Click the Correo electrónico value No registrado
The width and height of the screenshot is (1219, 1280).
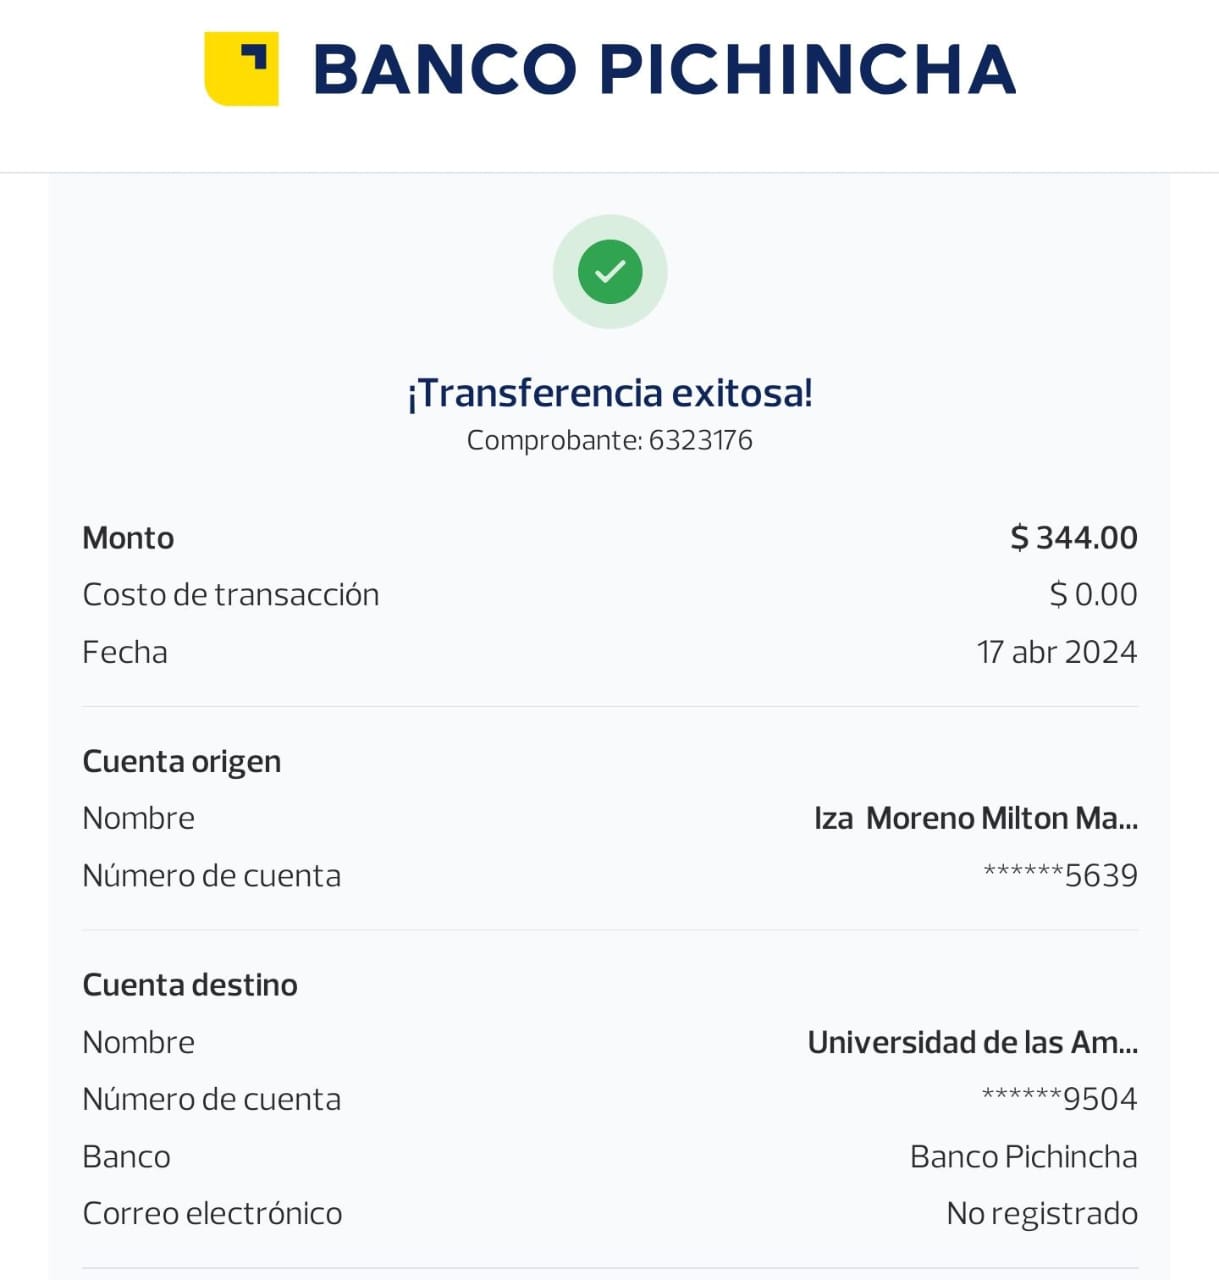[1041, 1214]
